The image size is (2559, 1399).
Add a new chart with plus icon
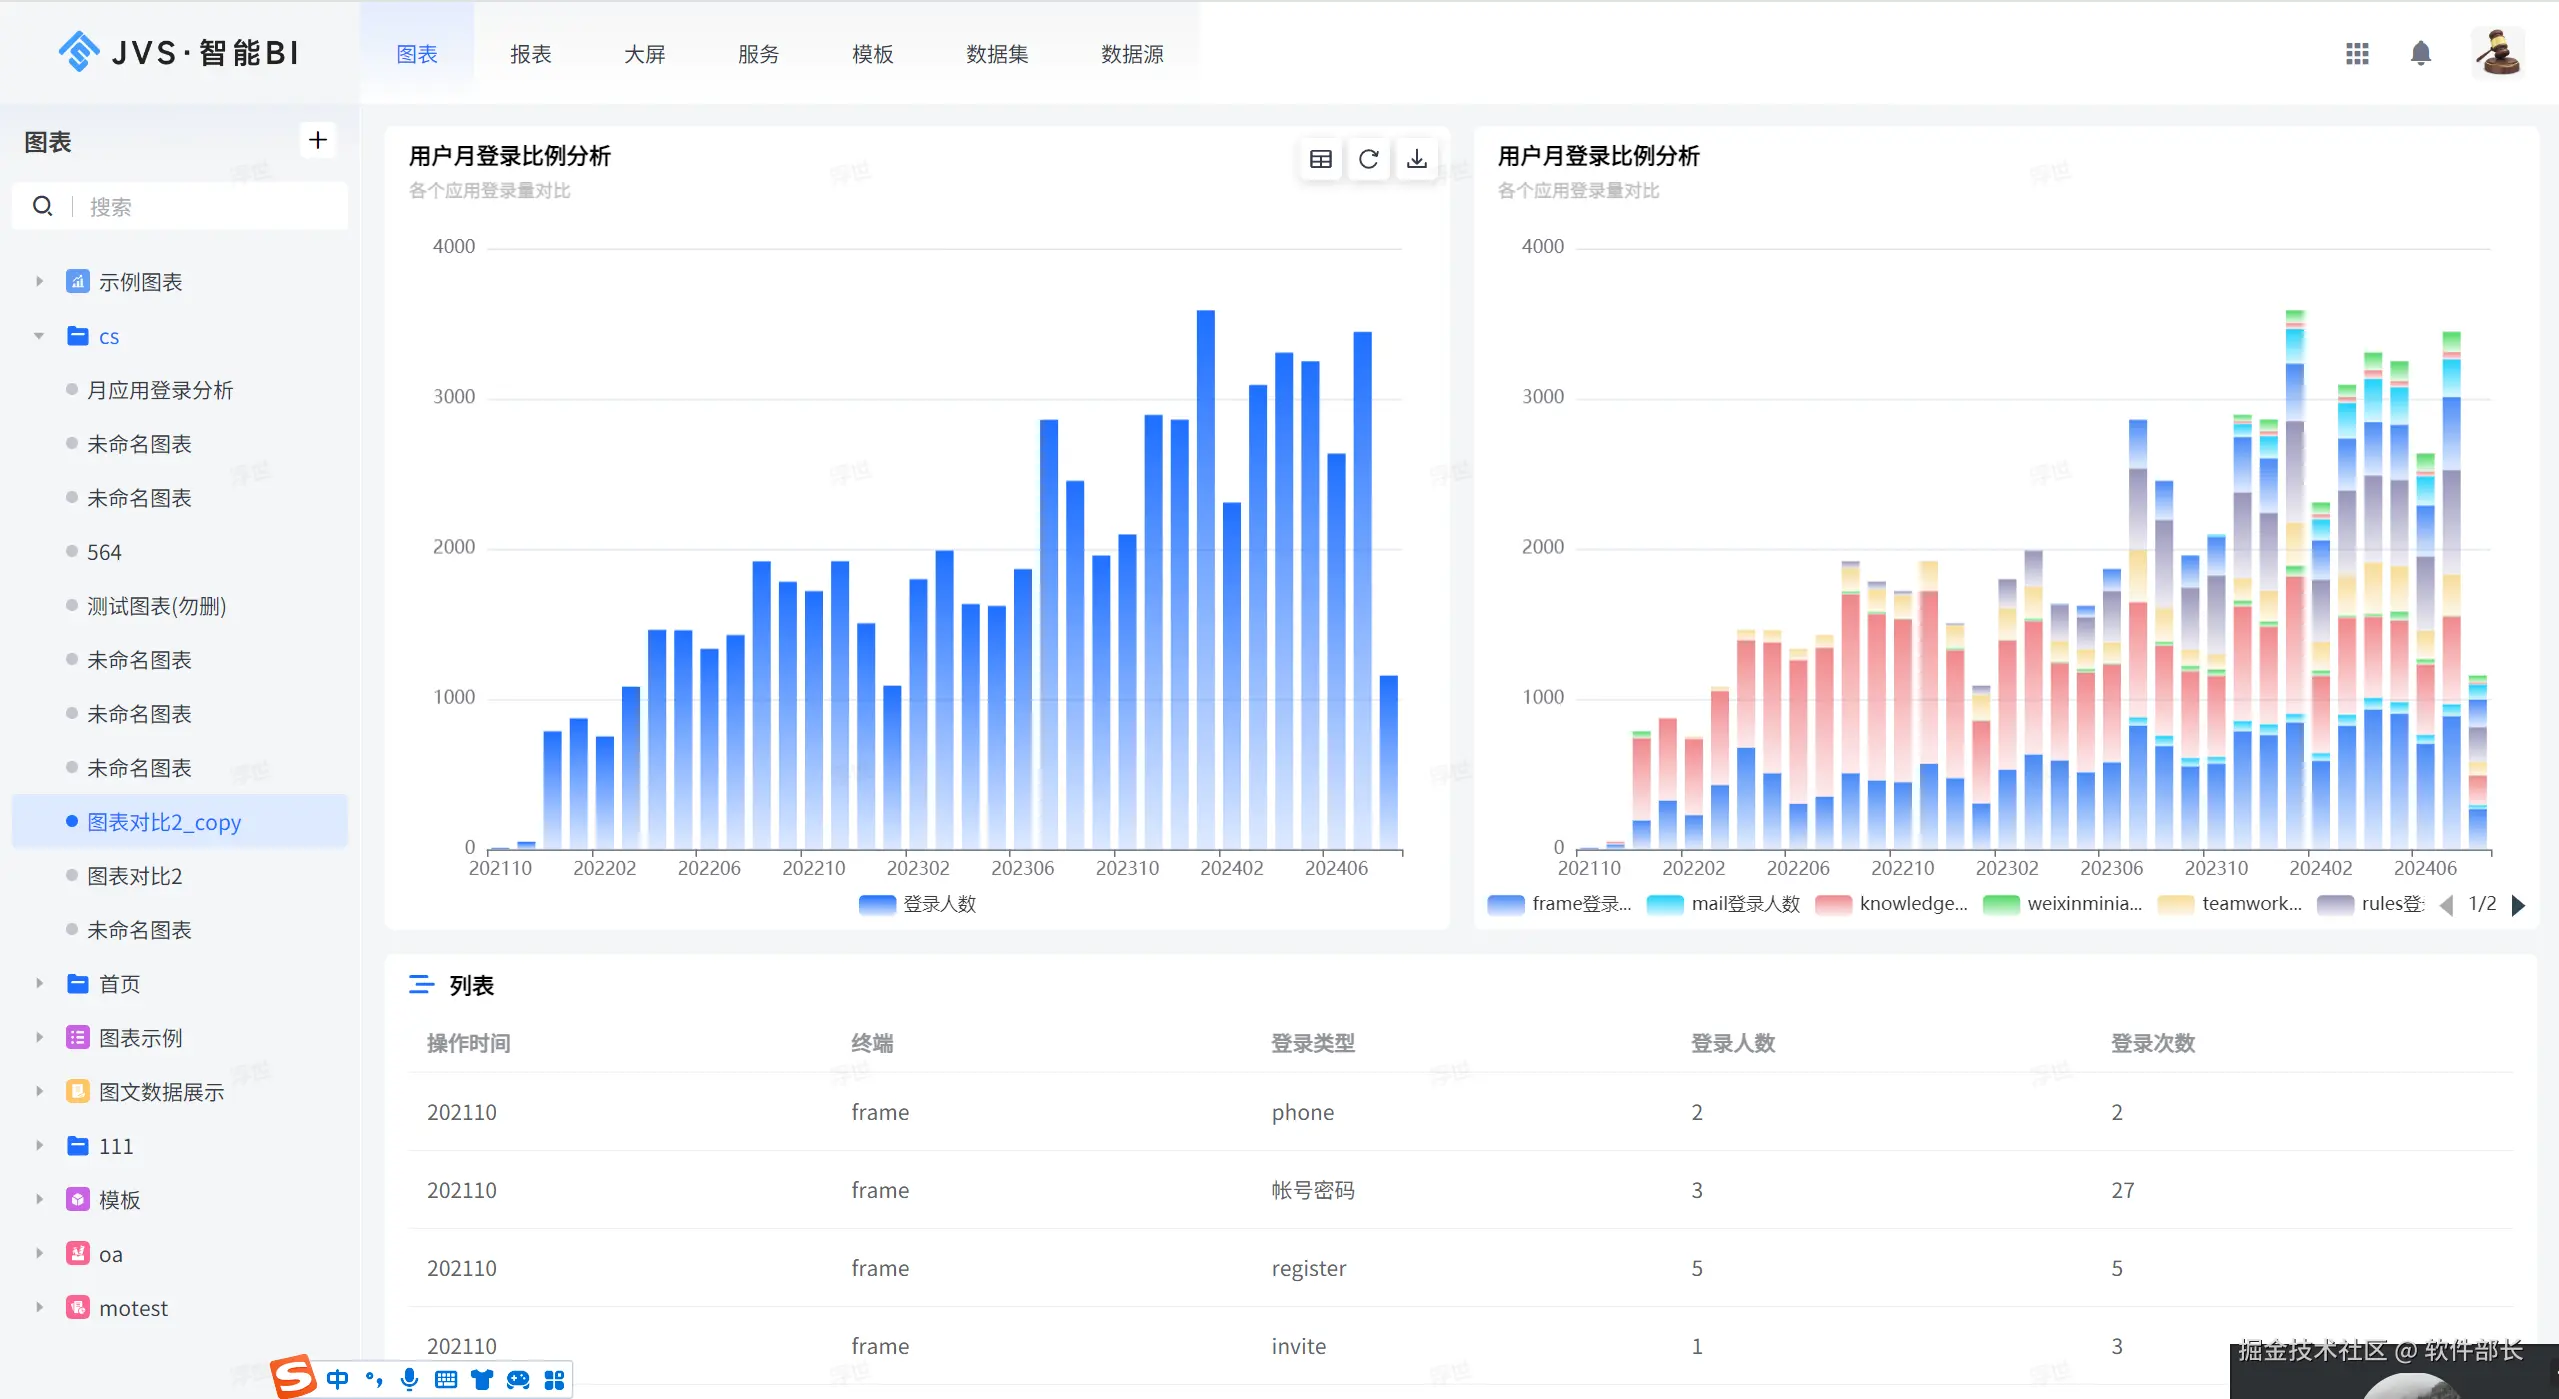coord(317,140)
